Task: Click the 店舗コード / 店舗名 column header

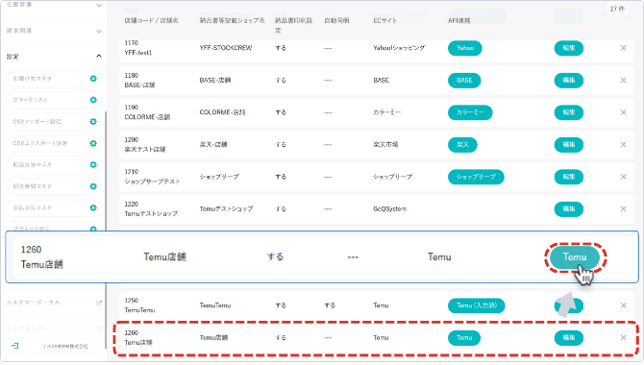Action: (151, 21)
